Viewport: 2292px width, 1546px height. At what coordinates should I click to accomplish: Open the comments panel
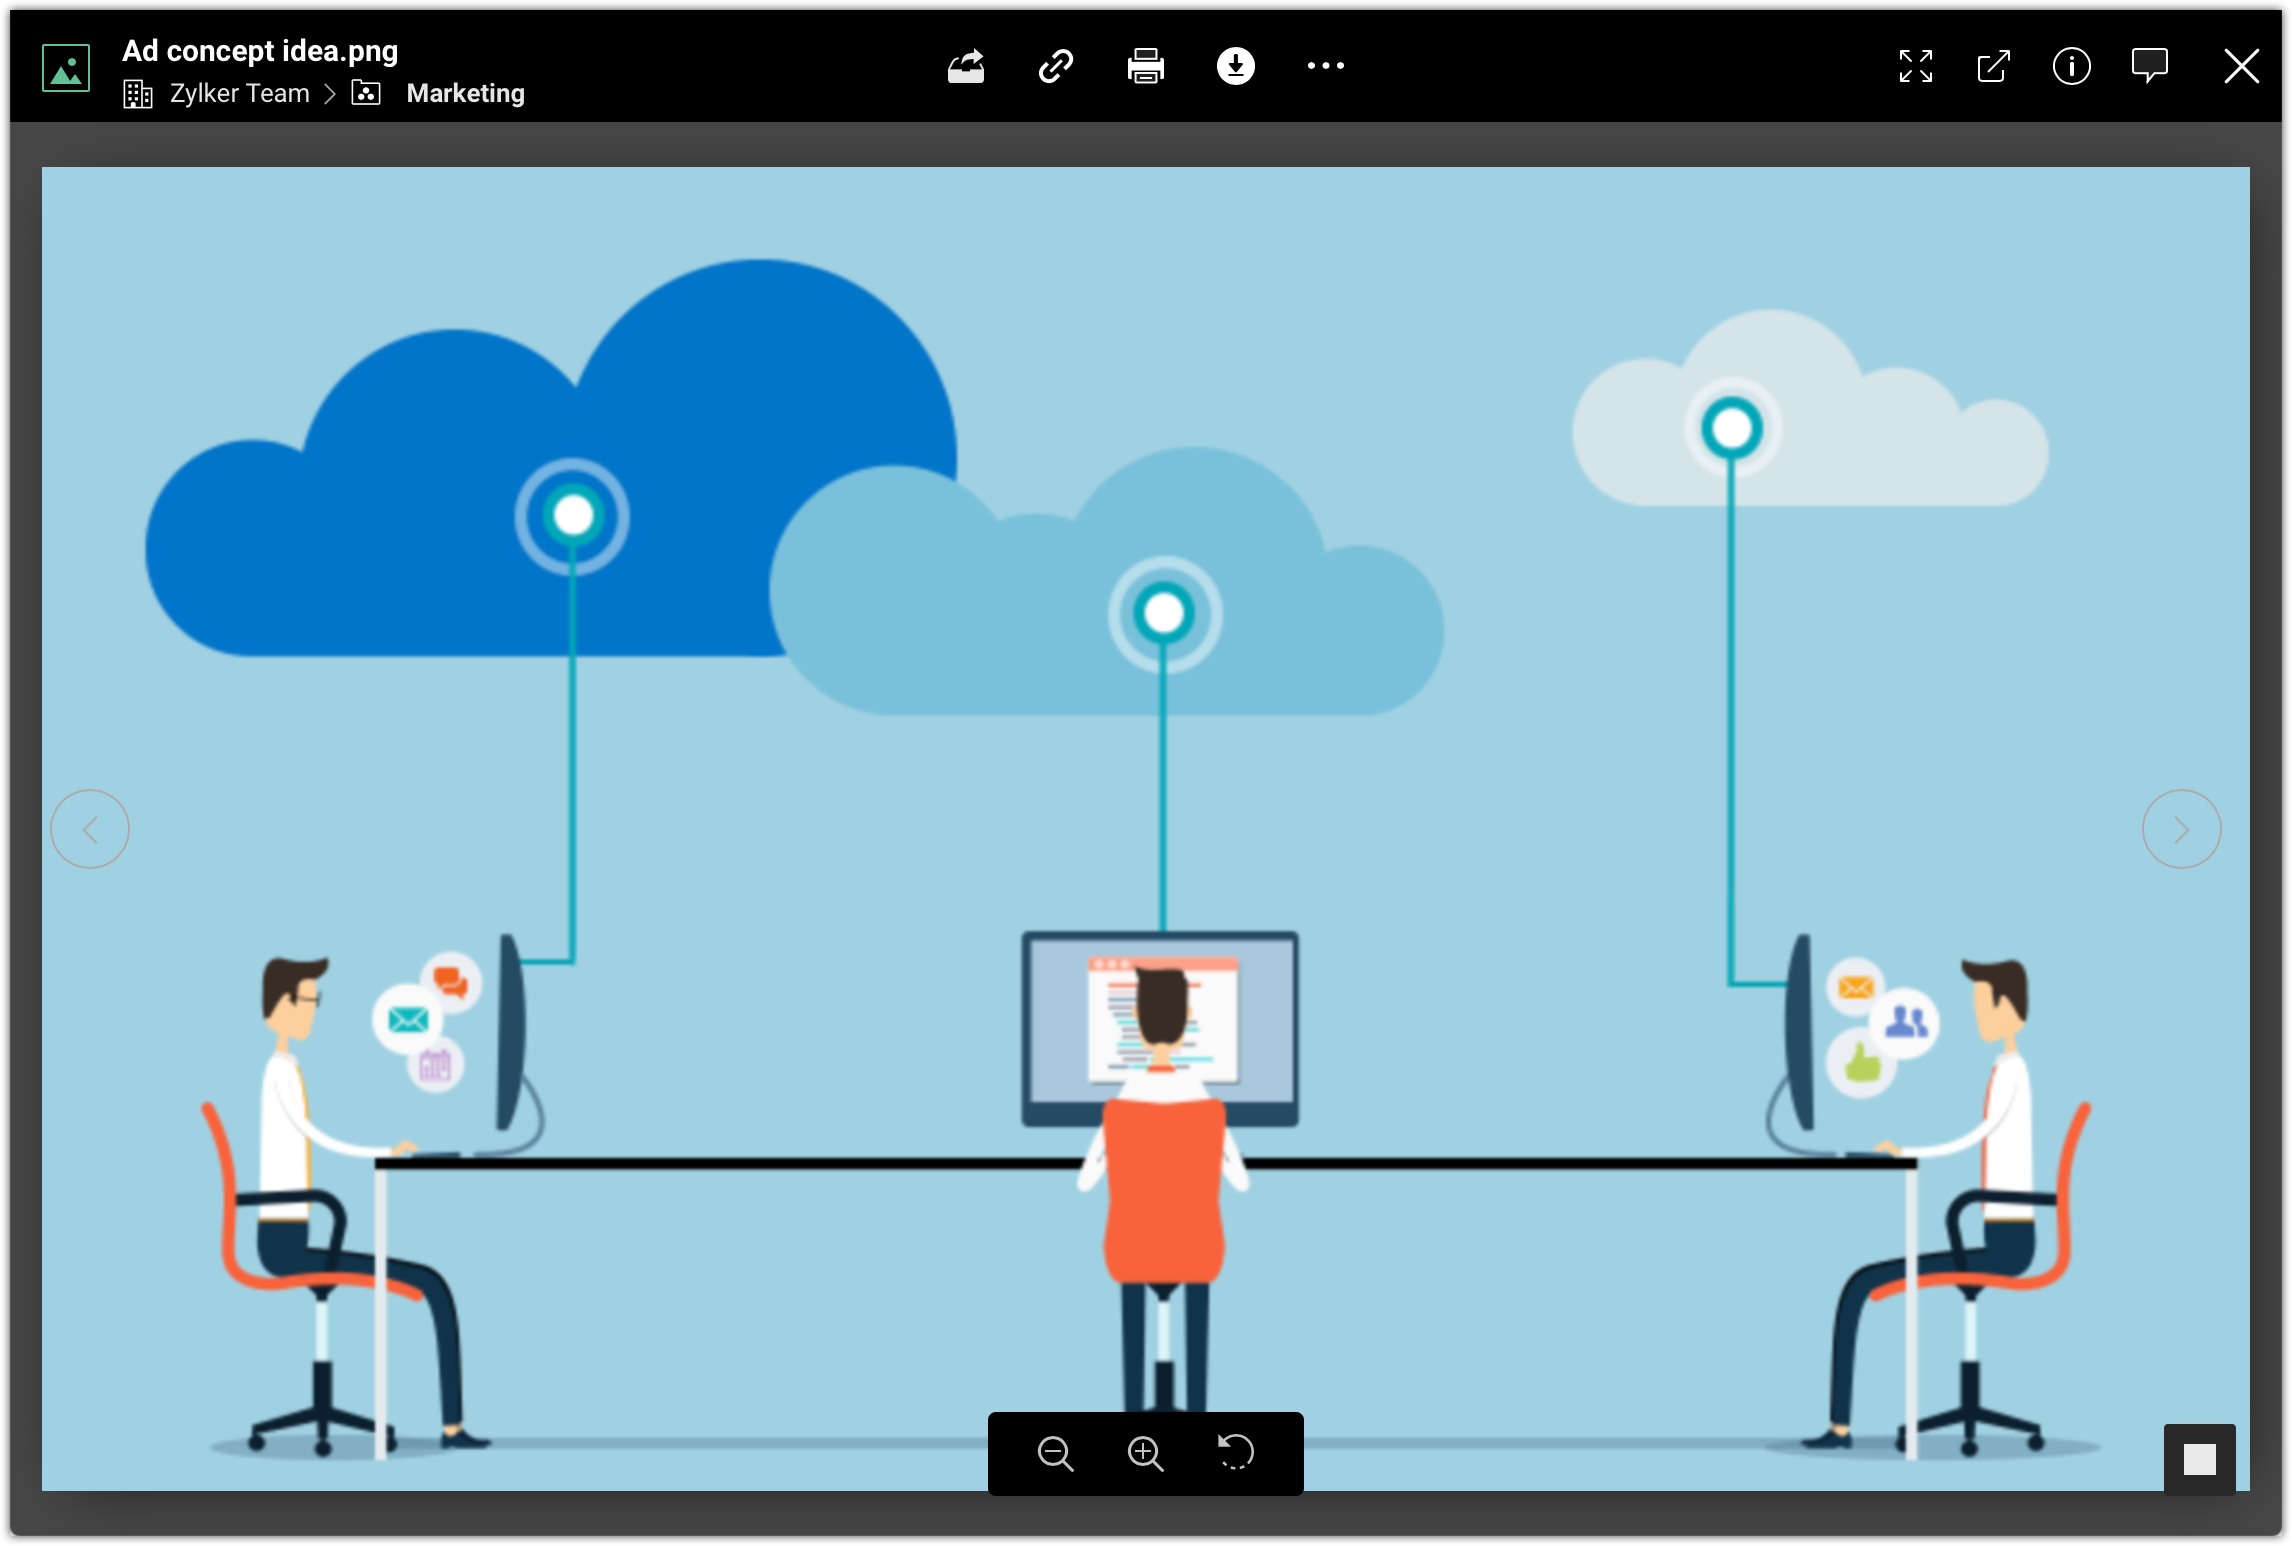coord(2150,67)
